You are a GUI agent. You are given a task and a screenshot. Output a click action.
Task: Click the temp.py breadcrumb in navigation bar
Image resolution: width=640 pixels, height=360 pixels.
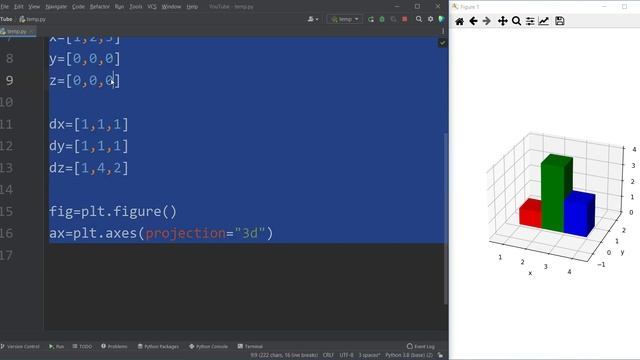click(x=32, y=19)
